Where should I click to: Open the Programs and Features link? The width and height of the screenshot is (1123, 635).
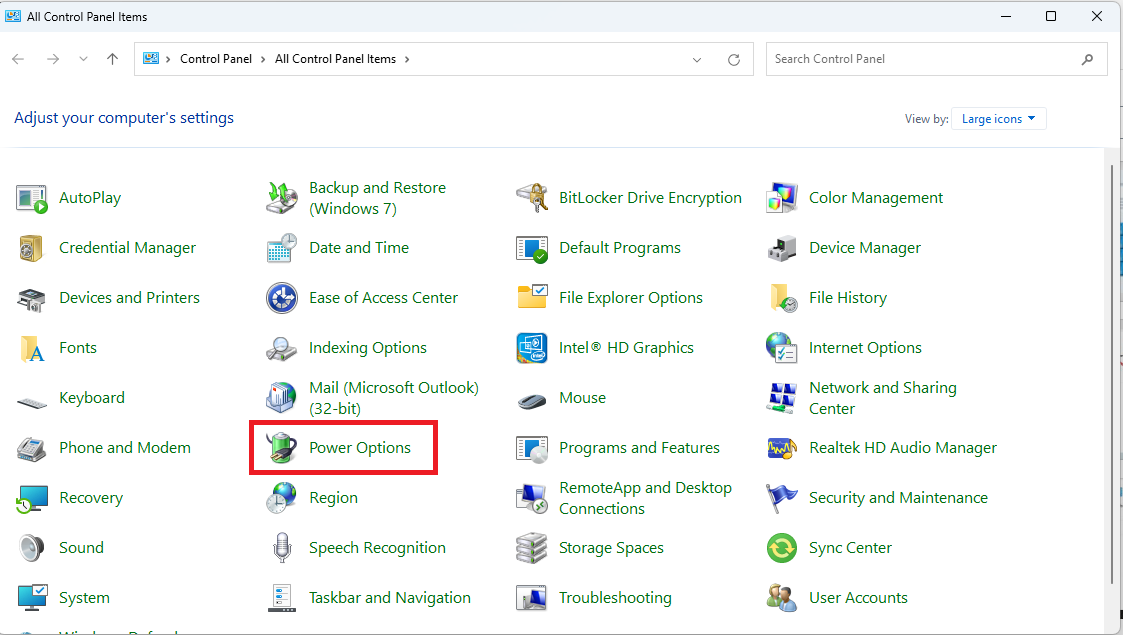[x=639, y=448]
